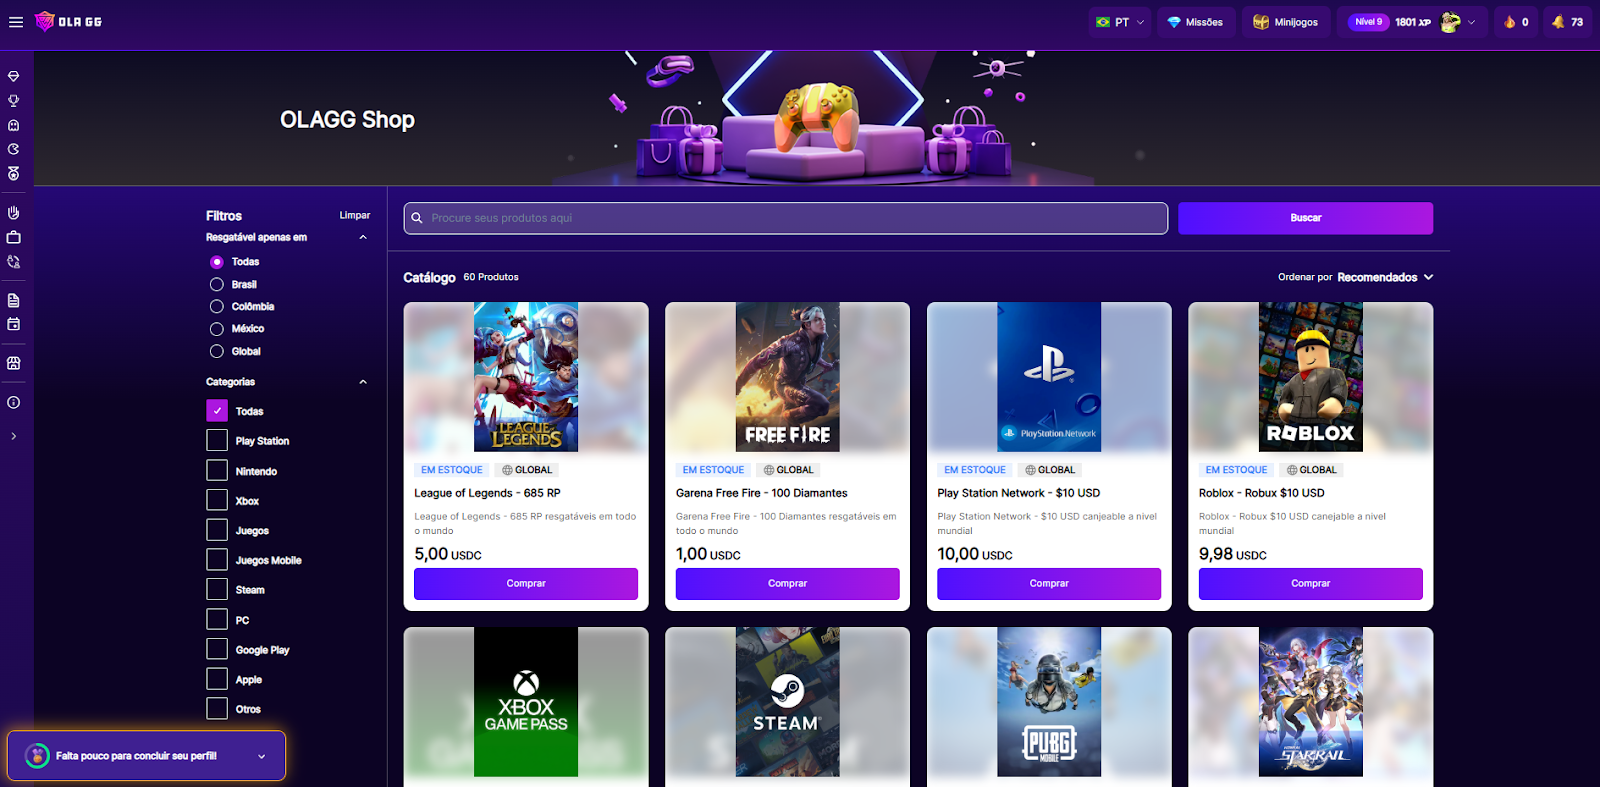Open the Missões menu item
The height and width of the screenshot is (787, 1600).
[x=1196, y=22]
